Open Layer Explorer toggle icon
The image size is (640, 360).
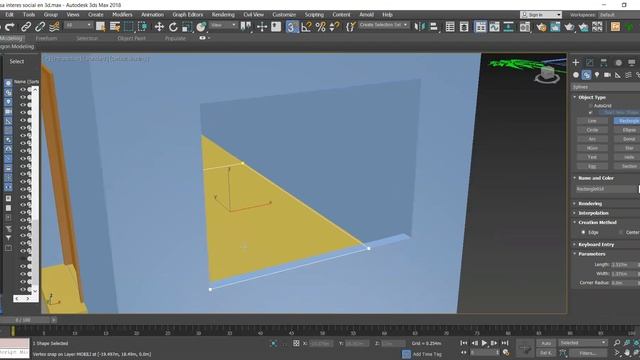[x=464, y=27]
